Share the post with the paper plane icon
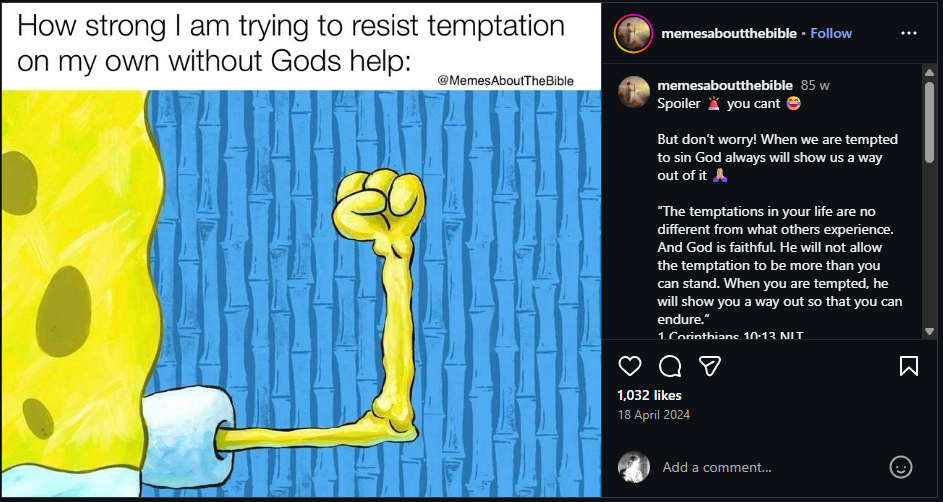The height and width of the screenshot is (502, 943). tap(709, 366)
